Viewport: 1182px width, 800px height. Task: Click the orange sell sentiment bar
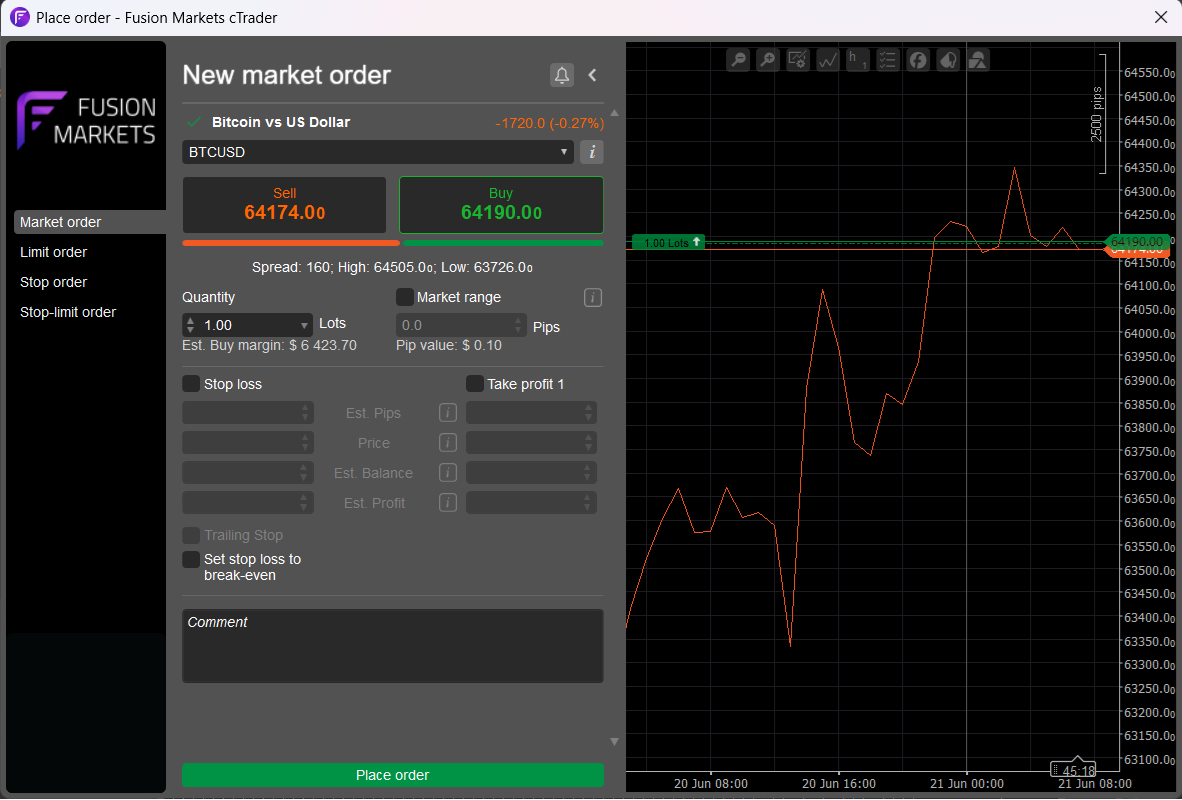pyautogui.click(x=291, y=243)
